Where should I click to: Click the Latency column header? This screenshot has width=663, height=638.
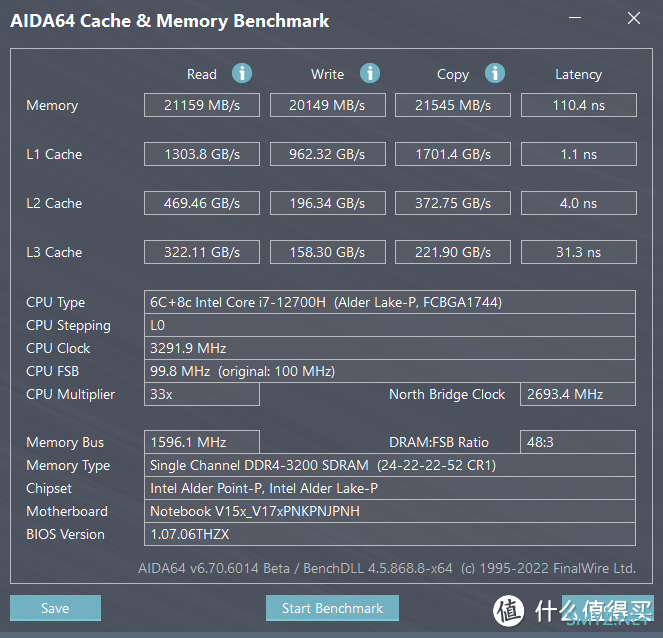pyautogui.click(x=578, y=75)
